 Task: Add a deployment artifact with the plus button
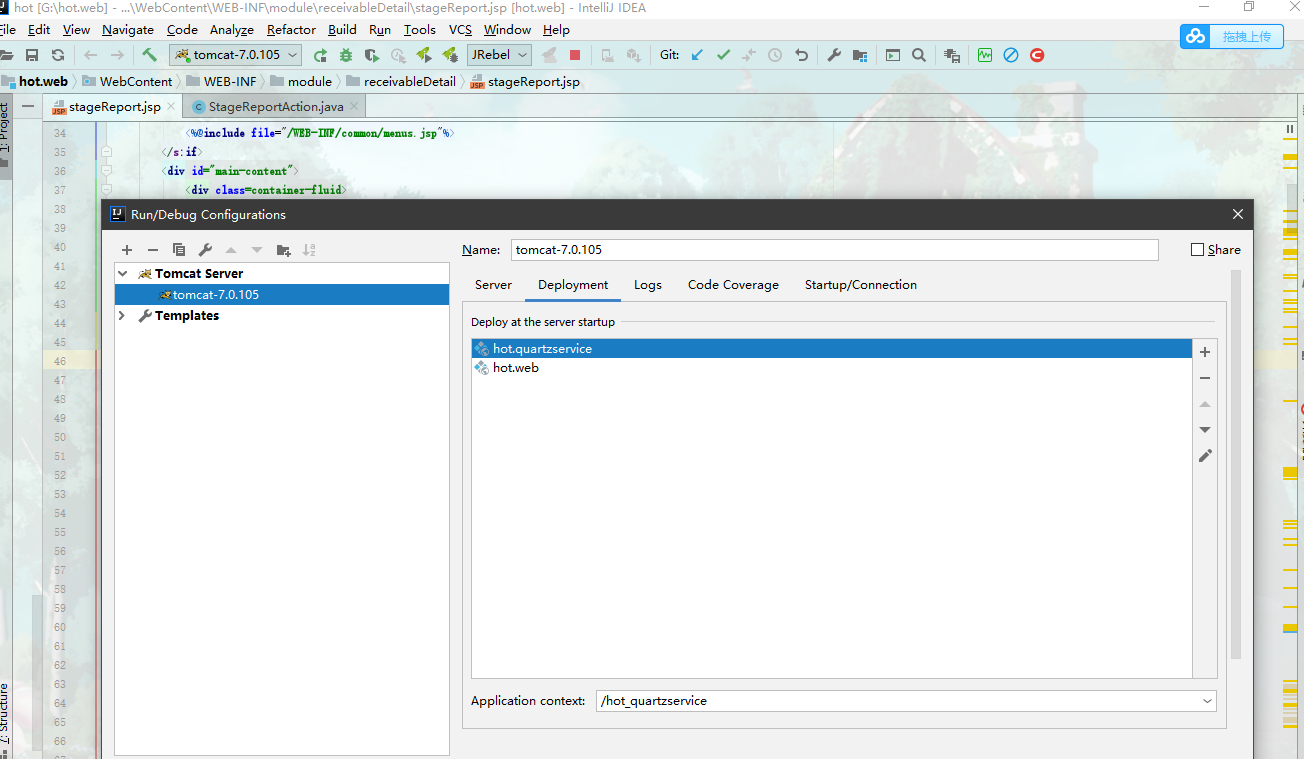(x=1205, y=352)
